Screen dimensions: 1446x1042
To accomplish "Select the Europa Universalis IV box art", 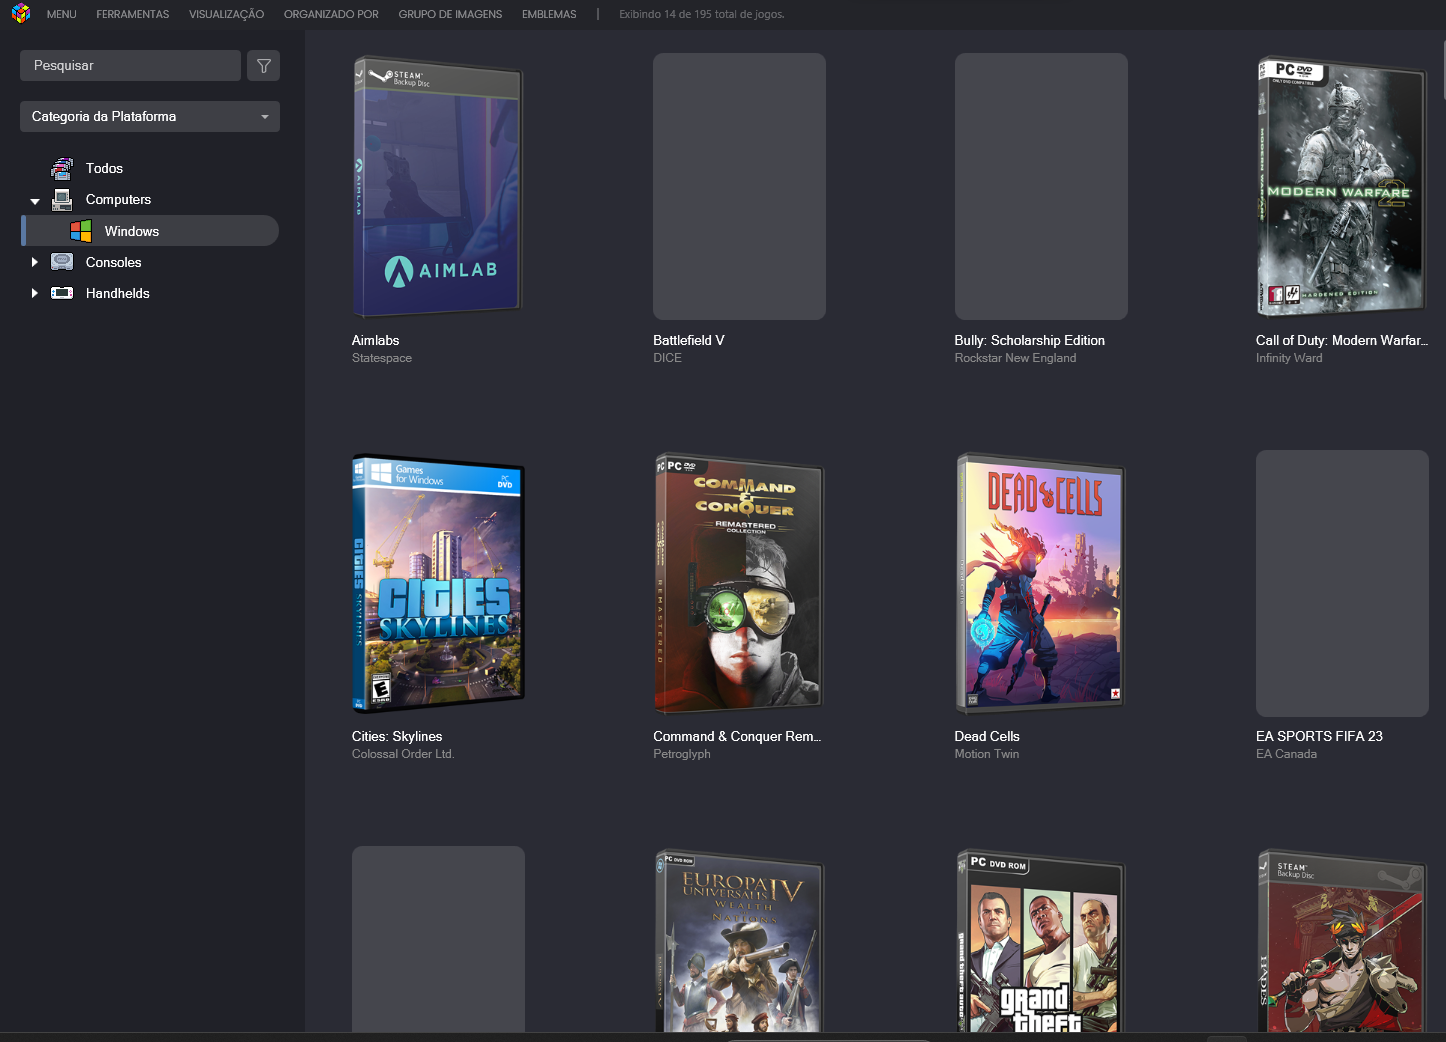I will (x=739, y=940).
